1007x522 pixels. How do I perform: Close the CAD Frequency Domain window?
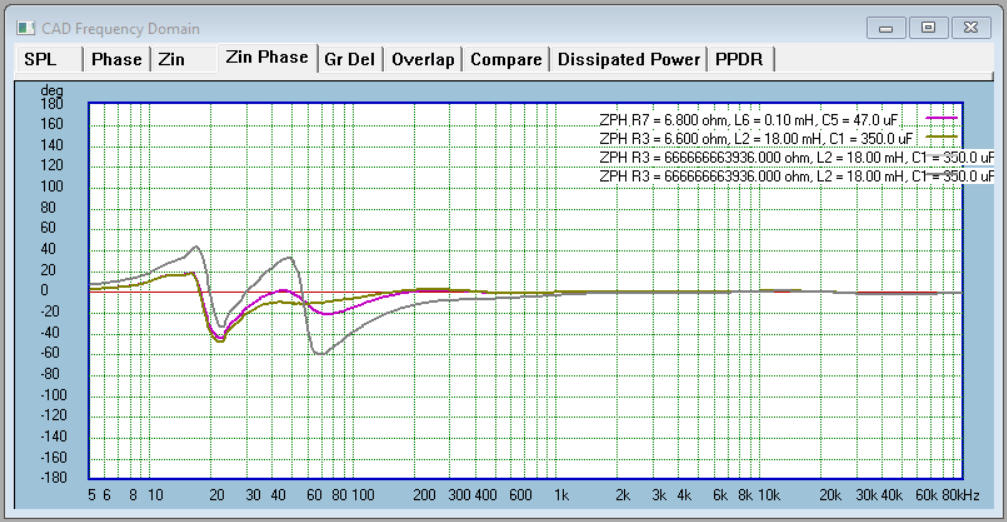(x=970, y=28)
